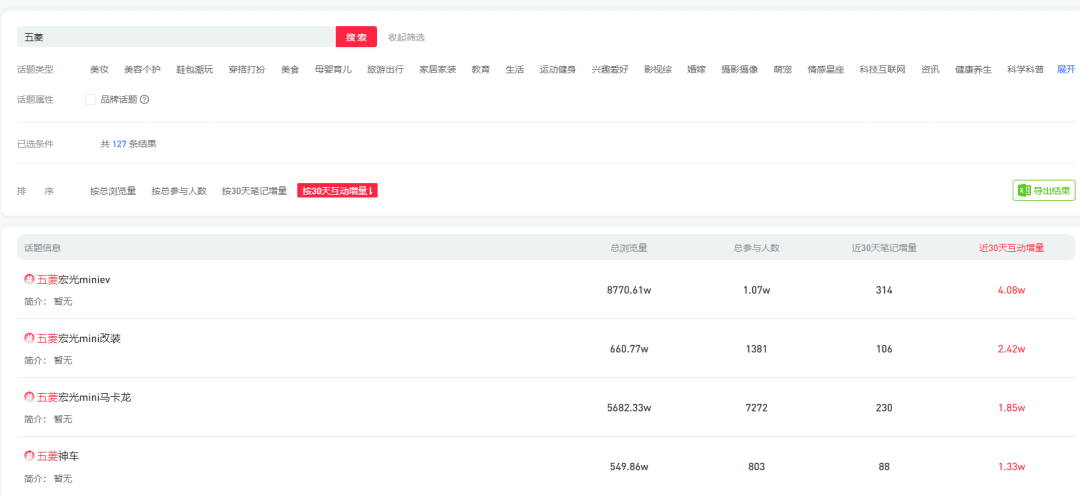Filter by 美妆 topic type

pos(99,70)
